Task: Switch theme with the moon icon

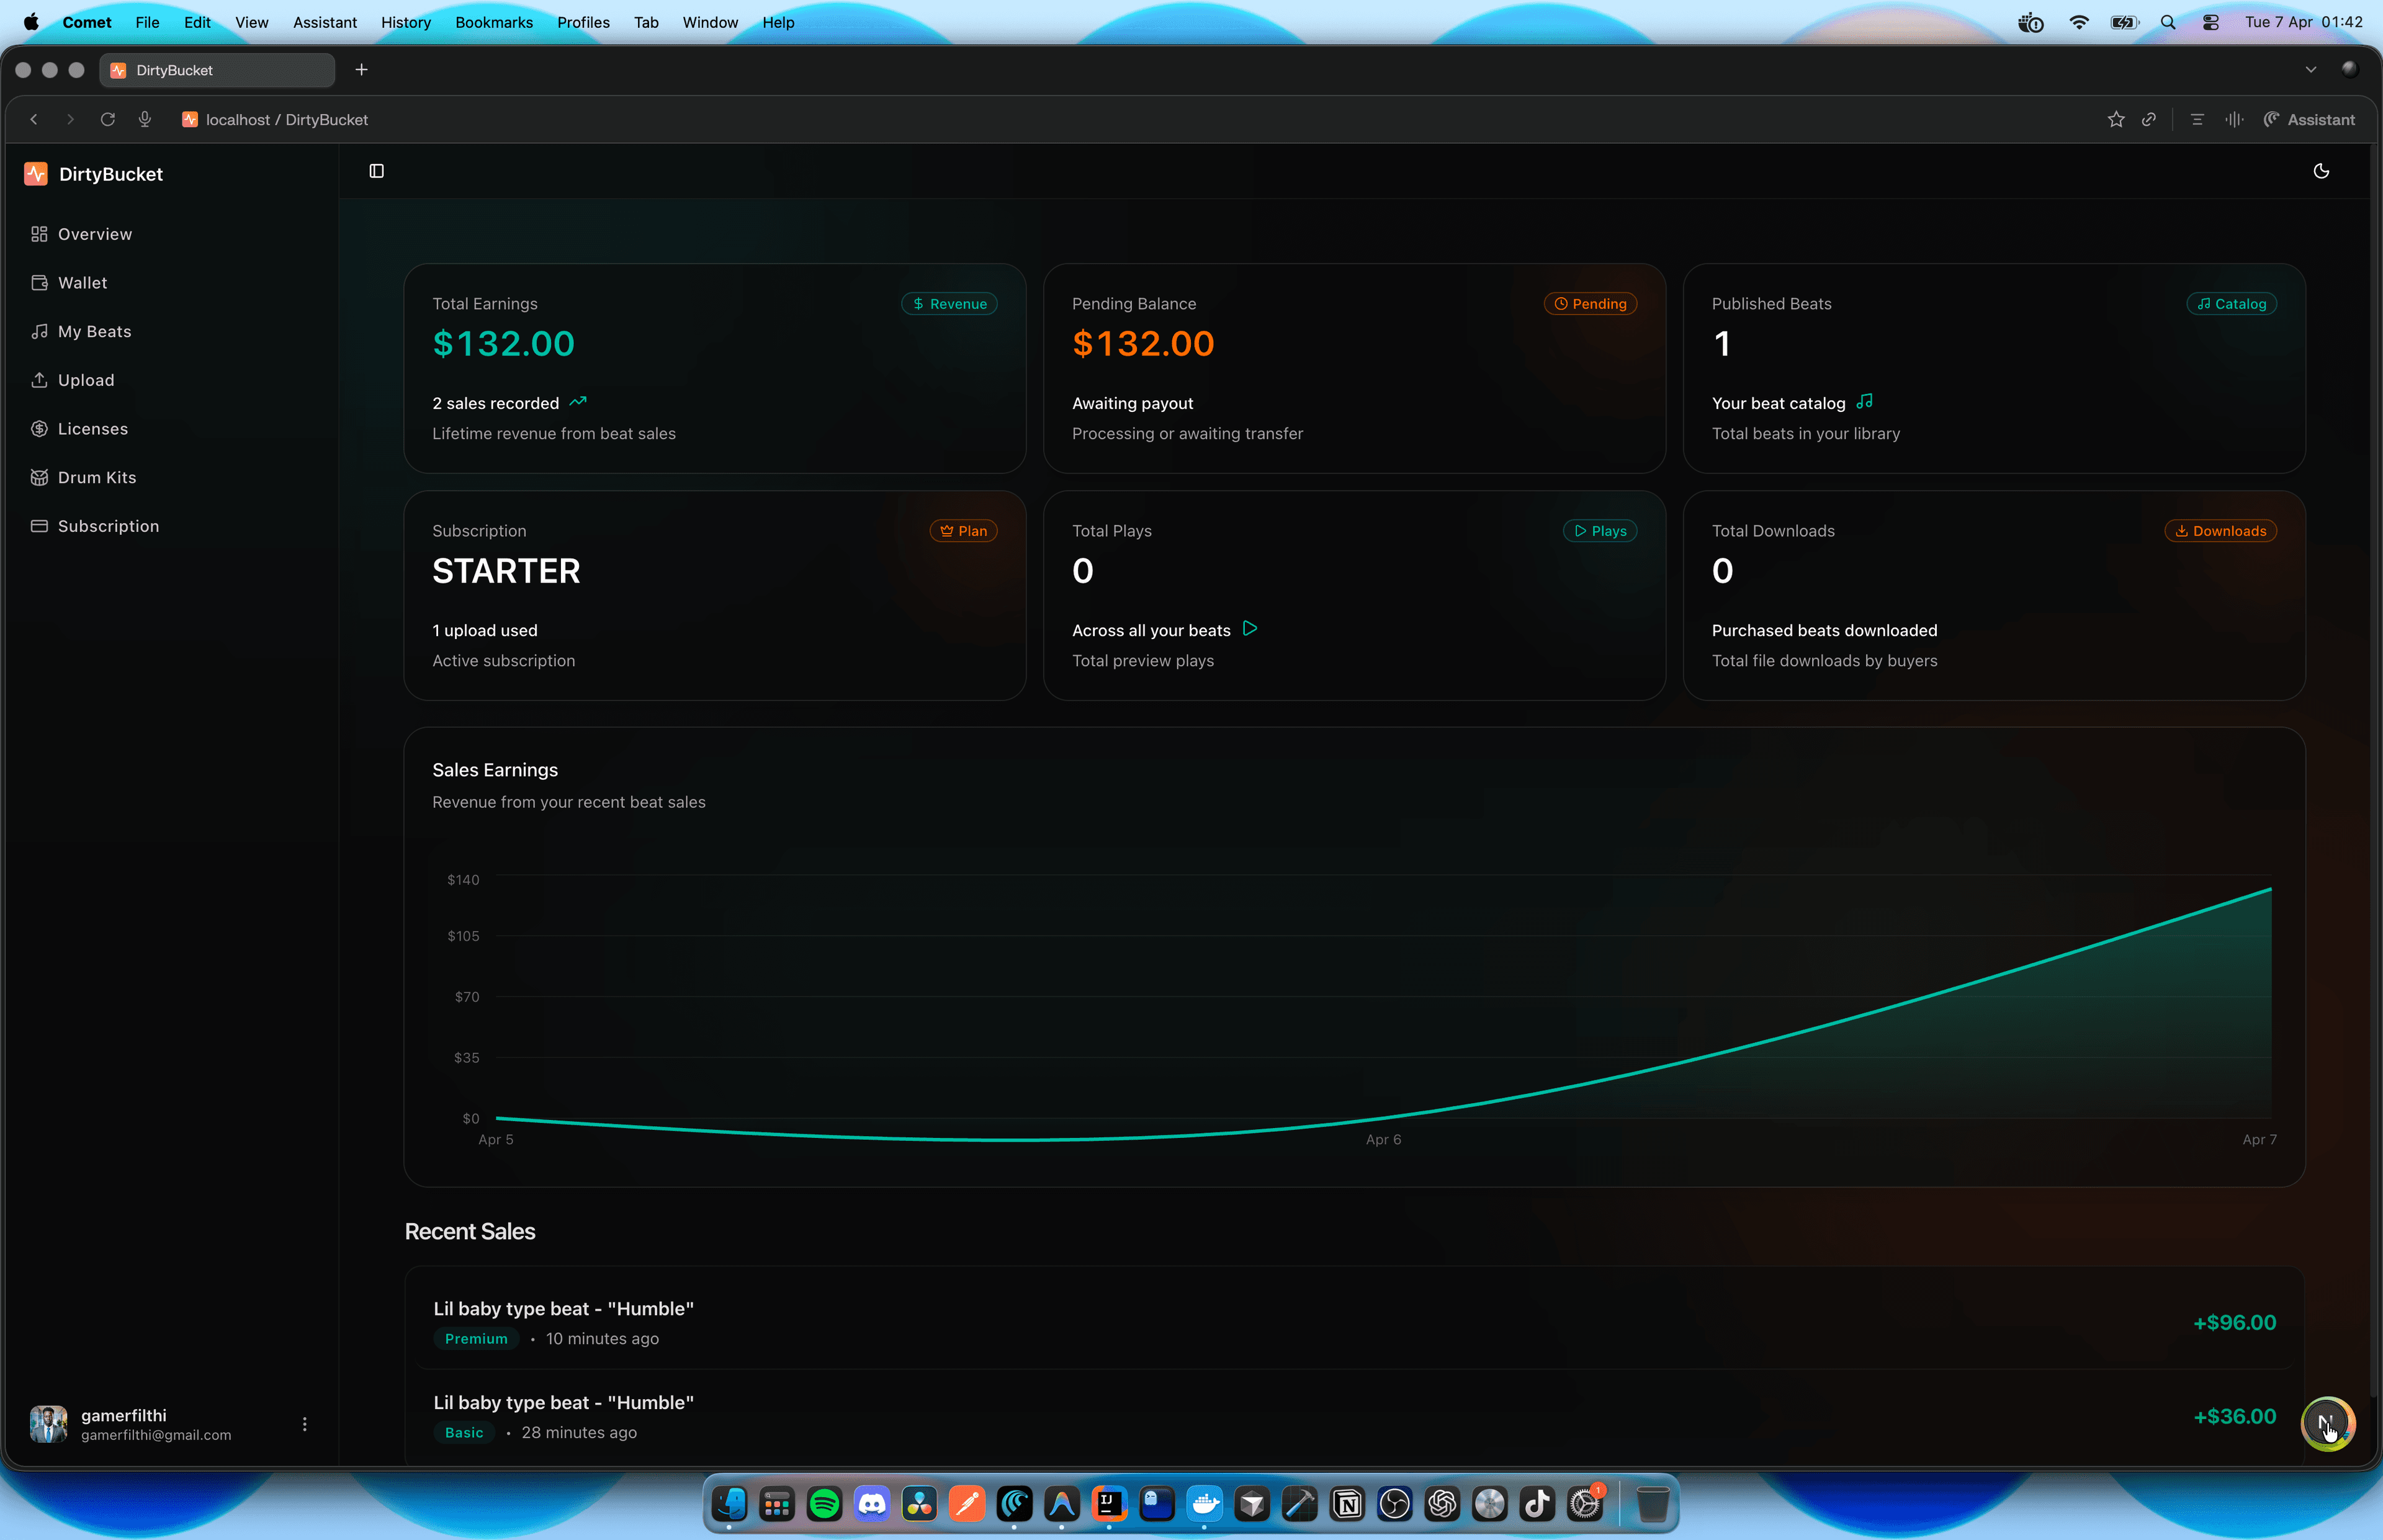Action: pos(2321,171)
